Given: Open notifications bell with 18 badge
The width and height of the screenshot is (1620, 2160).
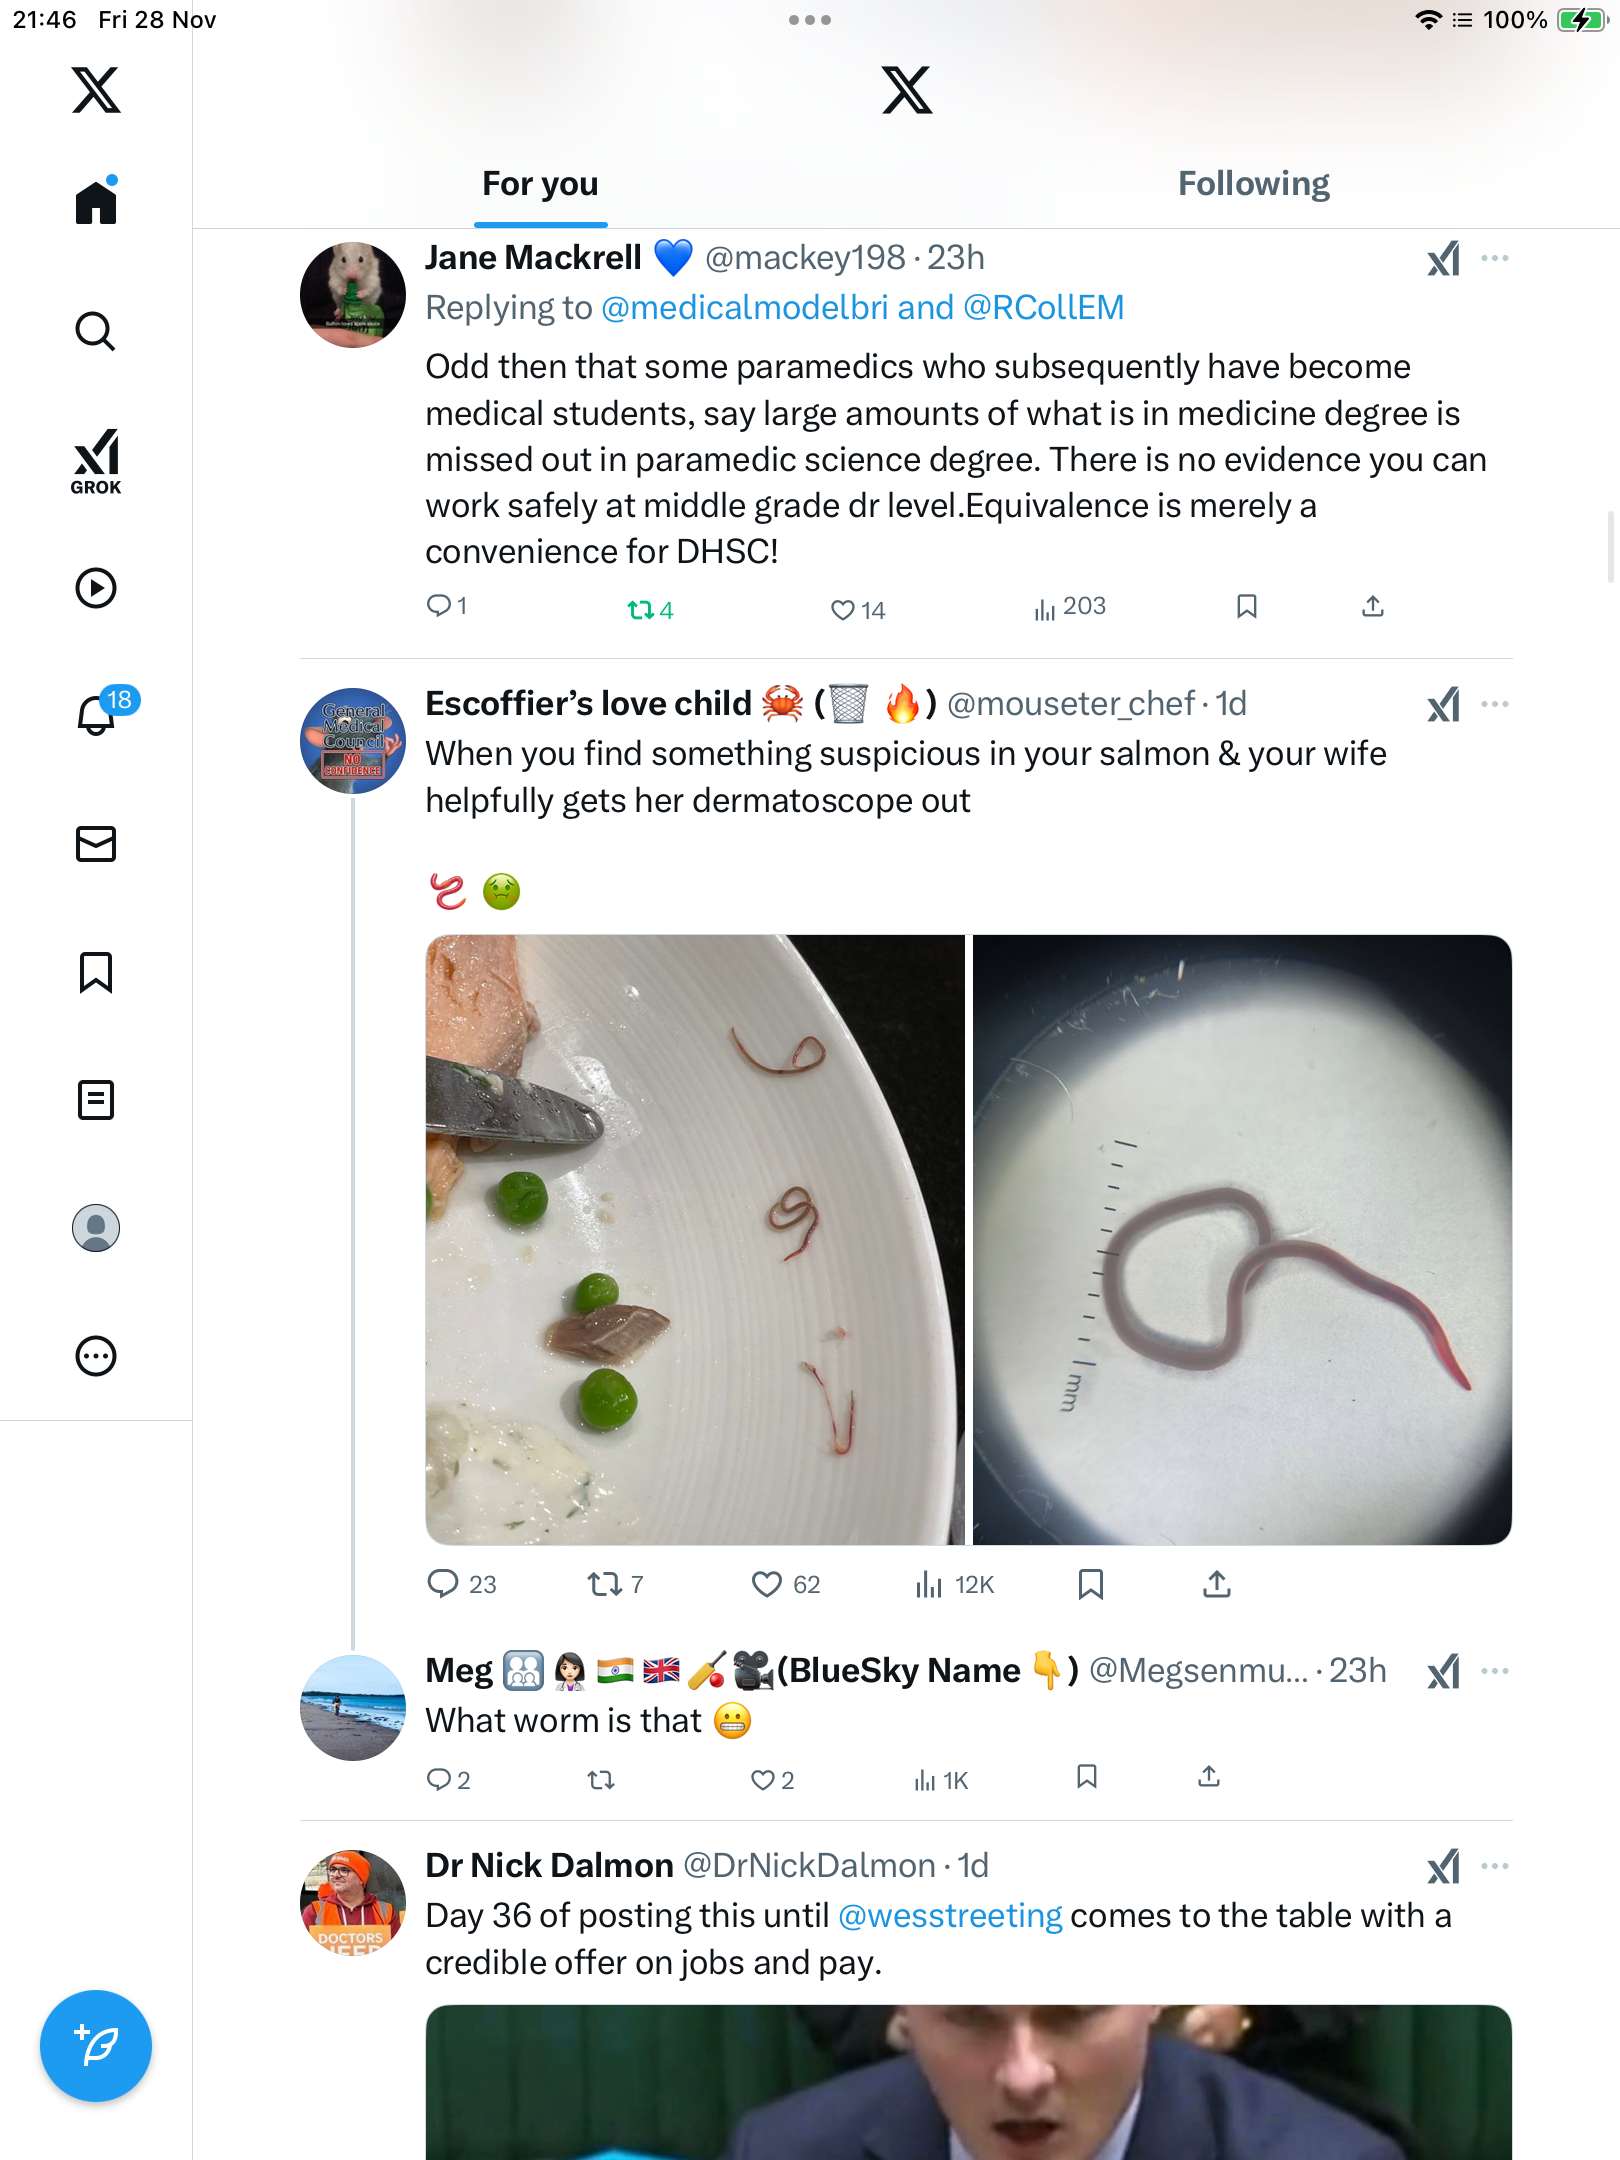Looking at the screenshot, I should pos(98,714).
